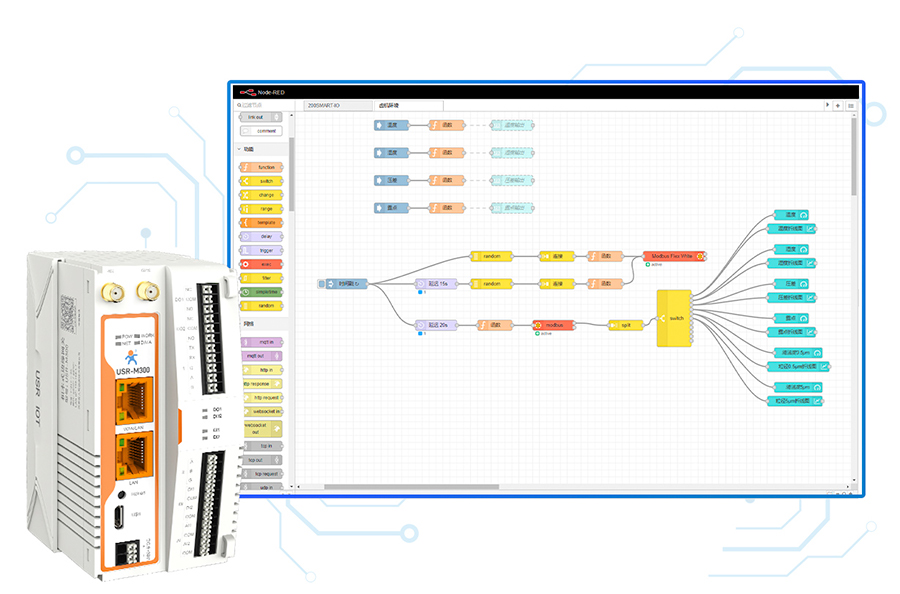This screenshot has height=594, width=900.
Task: Pick the red exec palette node
Action: [x=261, y=265]
